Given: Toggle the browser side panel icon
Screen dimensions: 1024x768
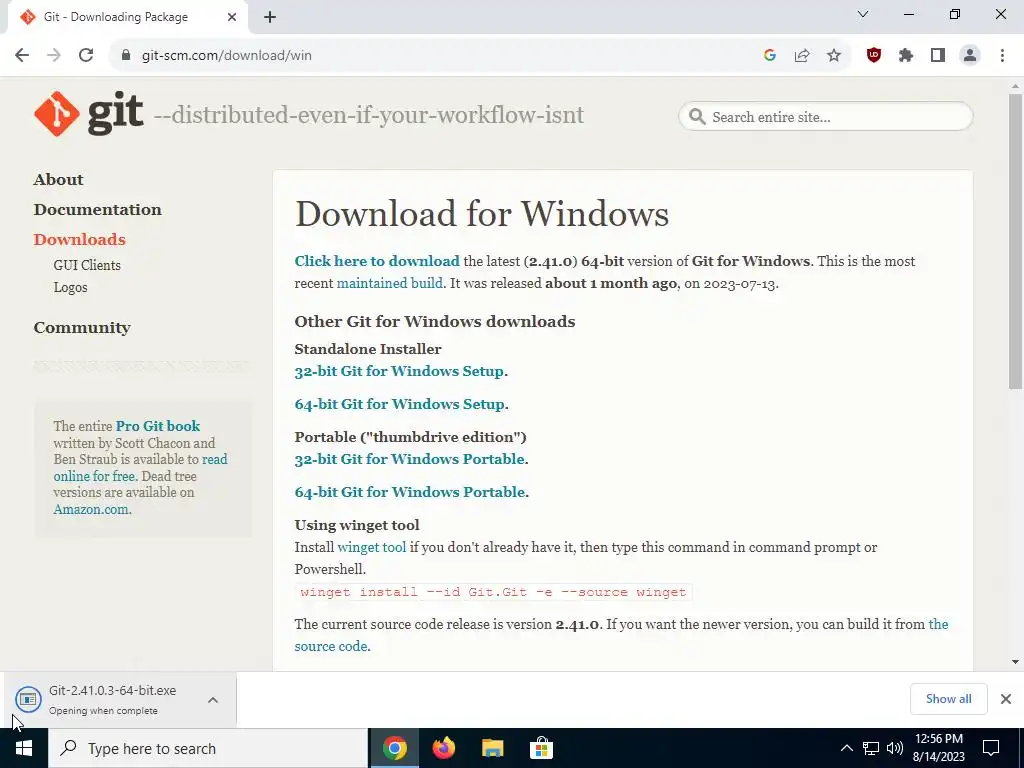Looking at the screenshot, I should click(x=938, y=56).
